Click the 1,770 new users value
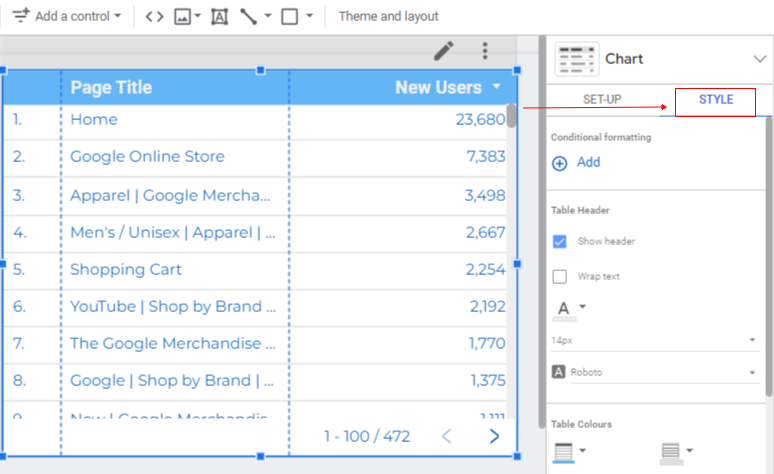Screen dimensions: 774x474 tap(487, 344)
